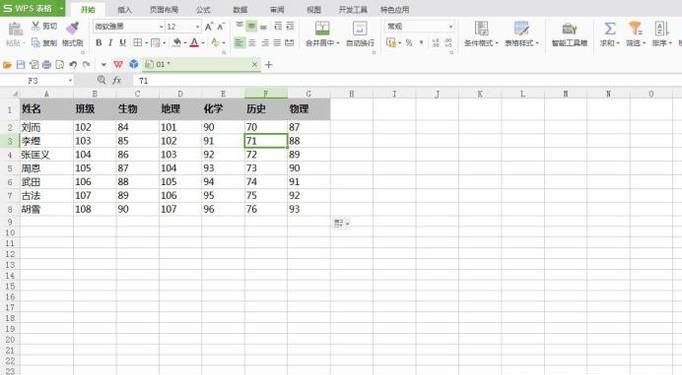Click the Undo arrow icon
682x375 pixels.
pyautogui.click(x=73, y=65)
